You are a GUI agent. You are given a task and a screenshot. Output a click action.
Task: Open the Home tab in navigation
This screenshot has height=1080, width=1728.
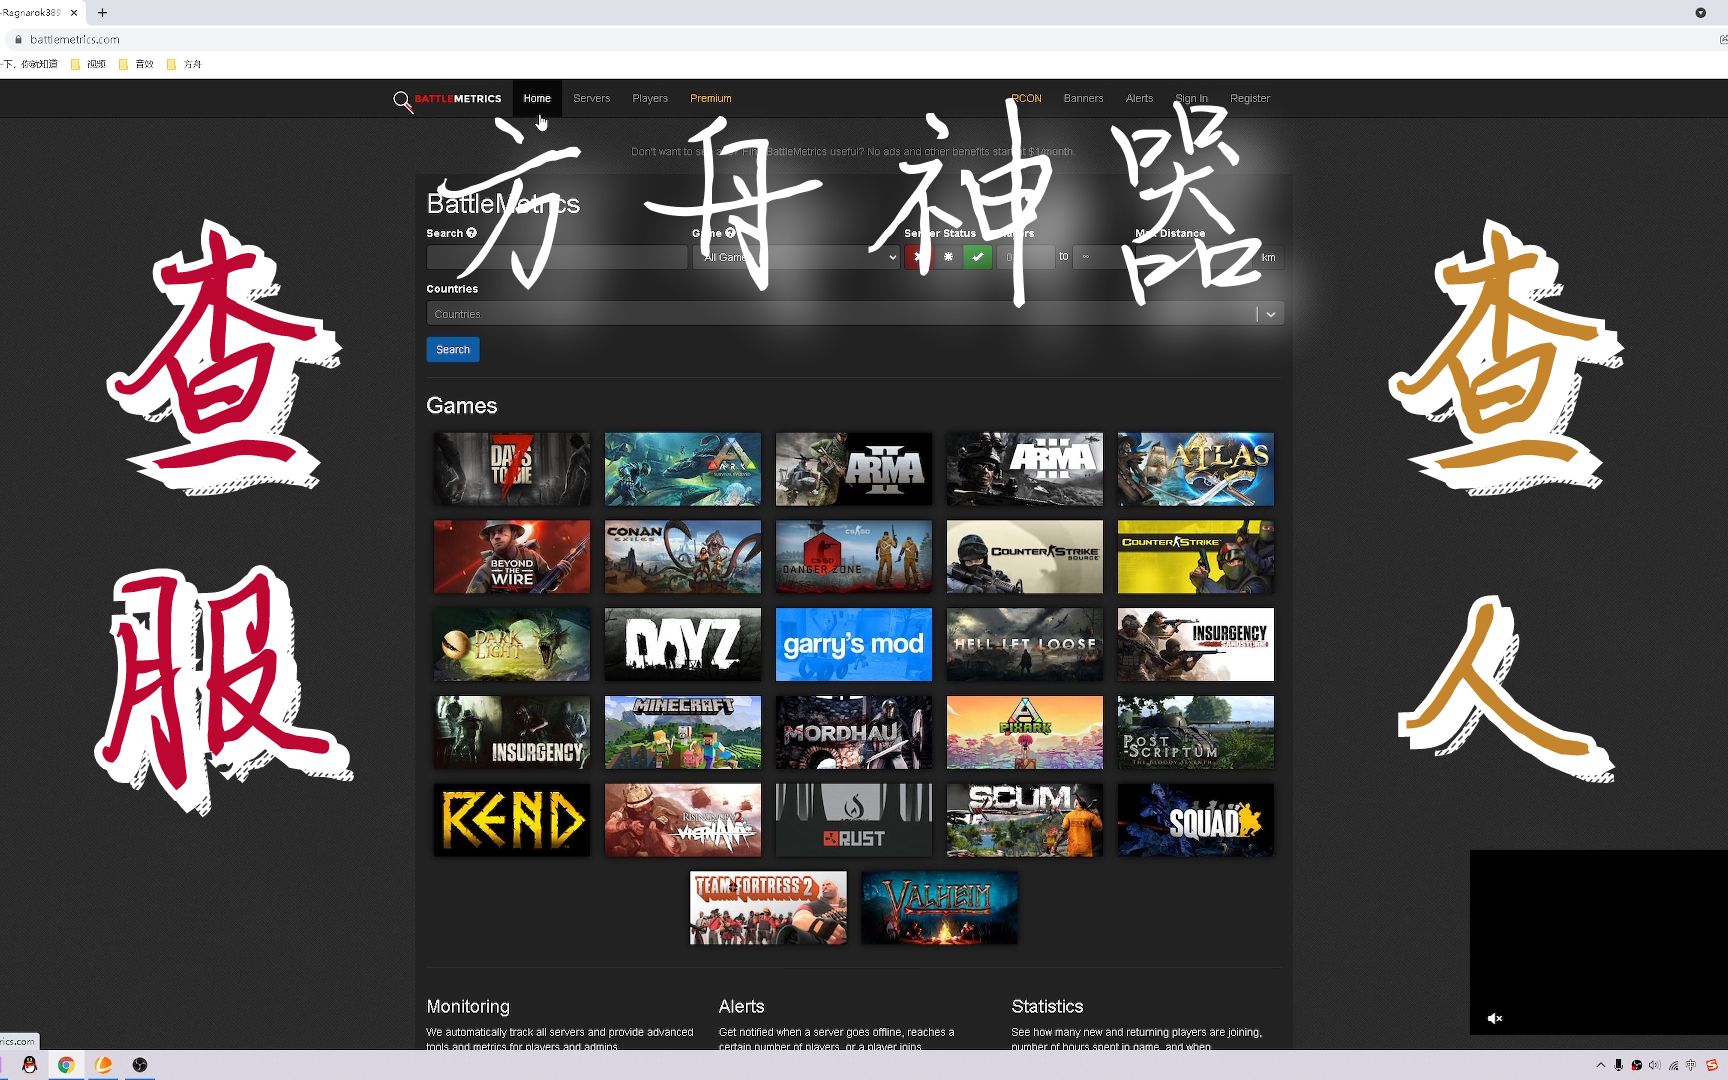coord(537,98)
